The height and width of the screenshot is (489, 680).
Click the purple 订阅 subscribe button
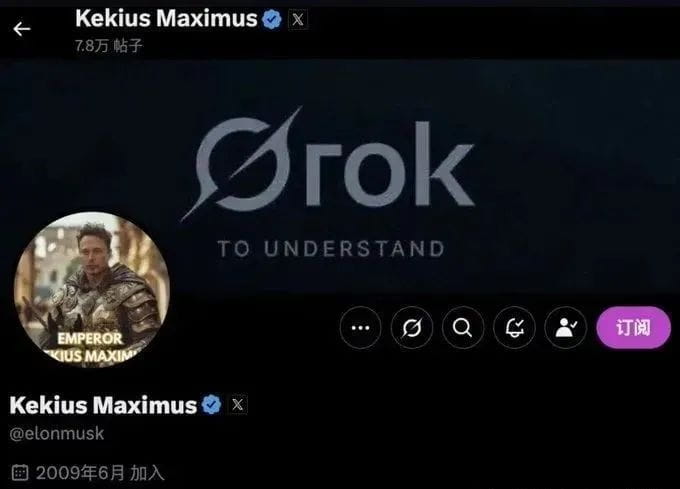(634, 327)
